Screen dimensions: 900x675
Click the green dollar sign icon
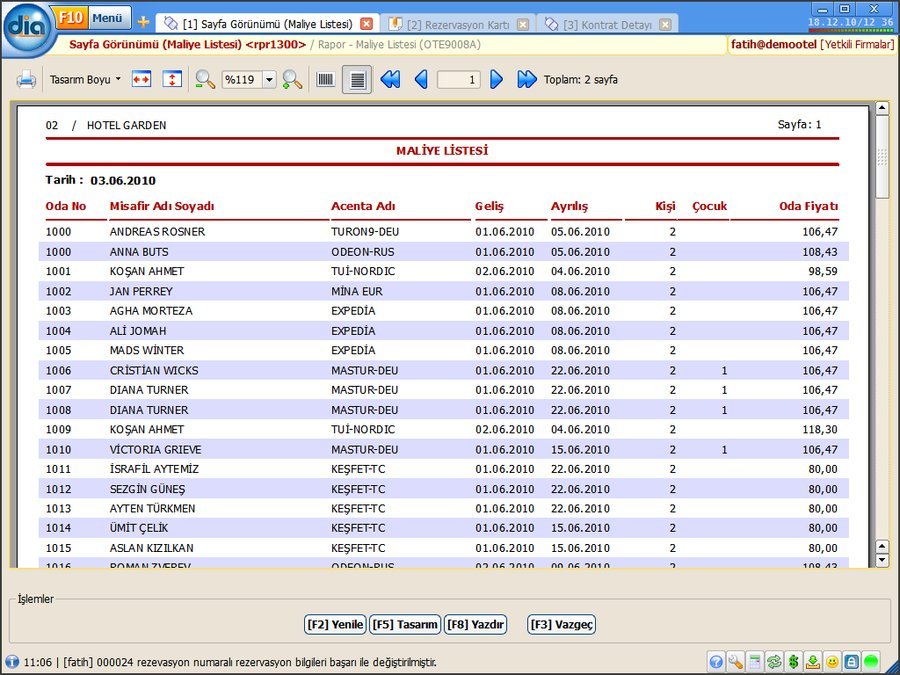click(793, 662)
